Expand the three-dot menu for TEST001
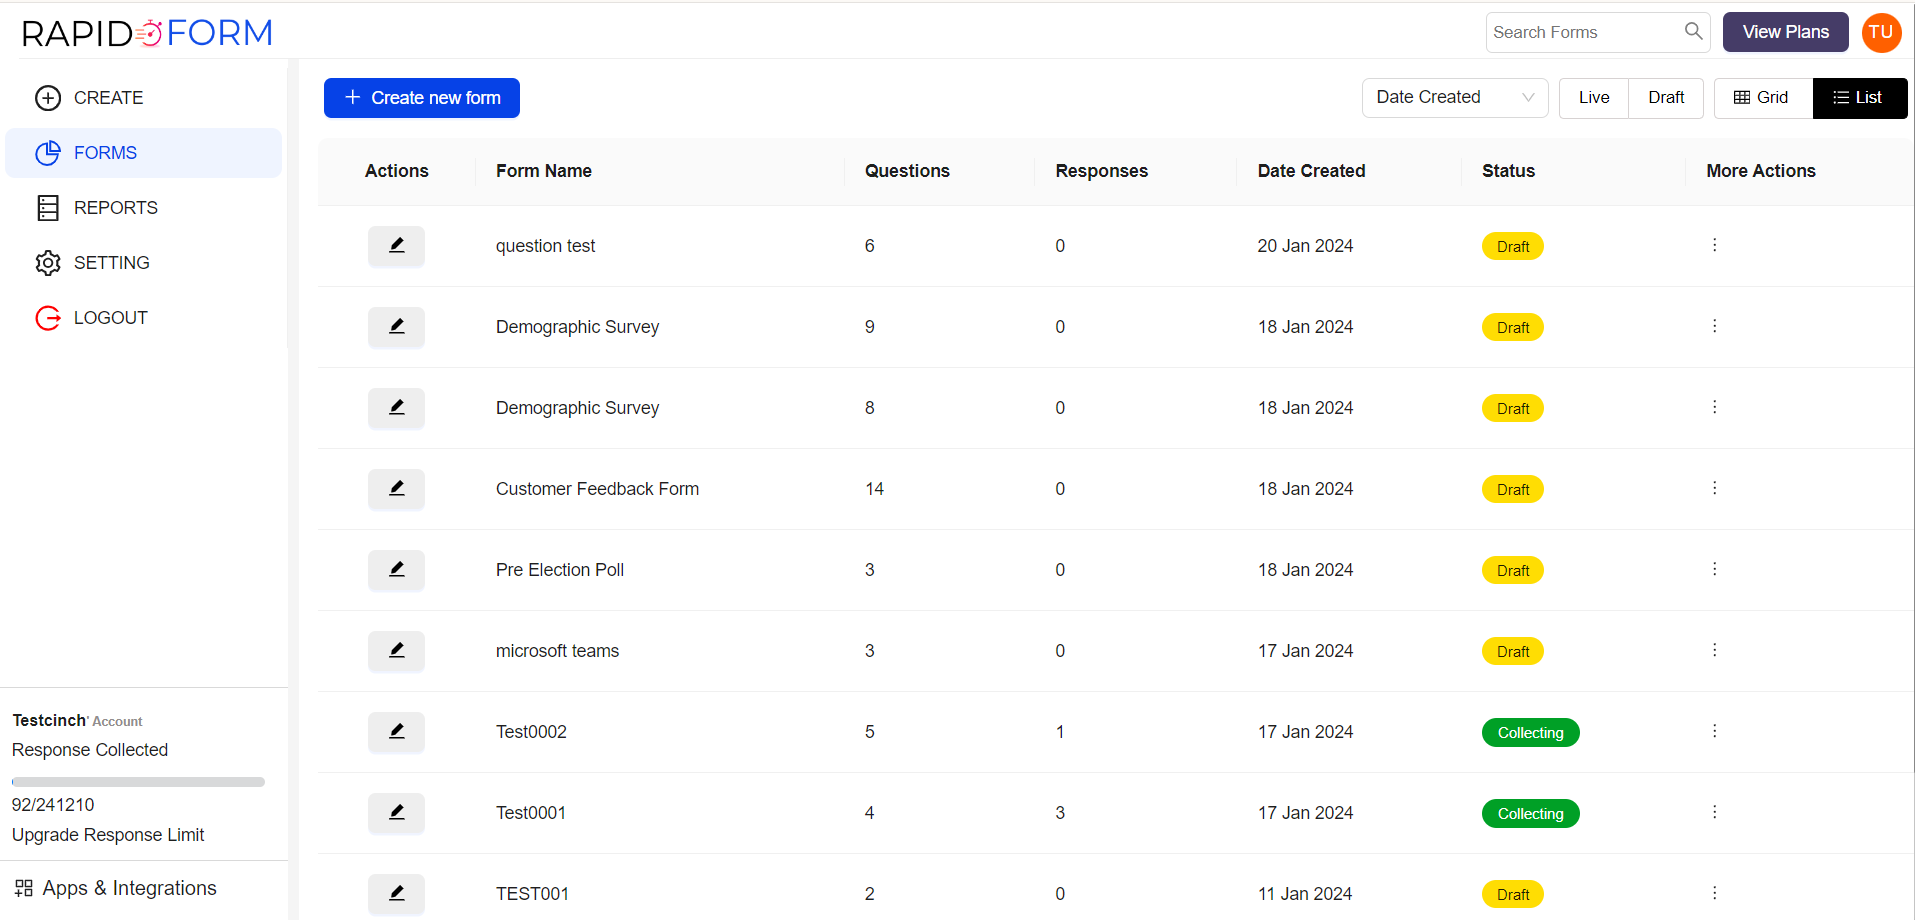 pos(1714,893)
